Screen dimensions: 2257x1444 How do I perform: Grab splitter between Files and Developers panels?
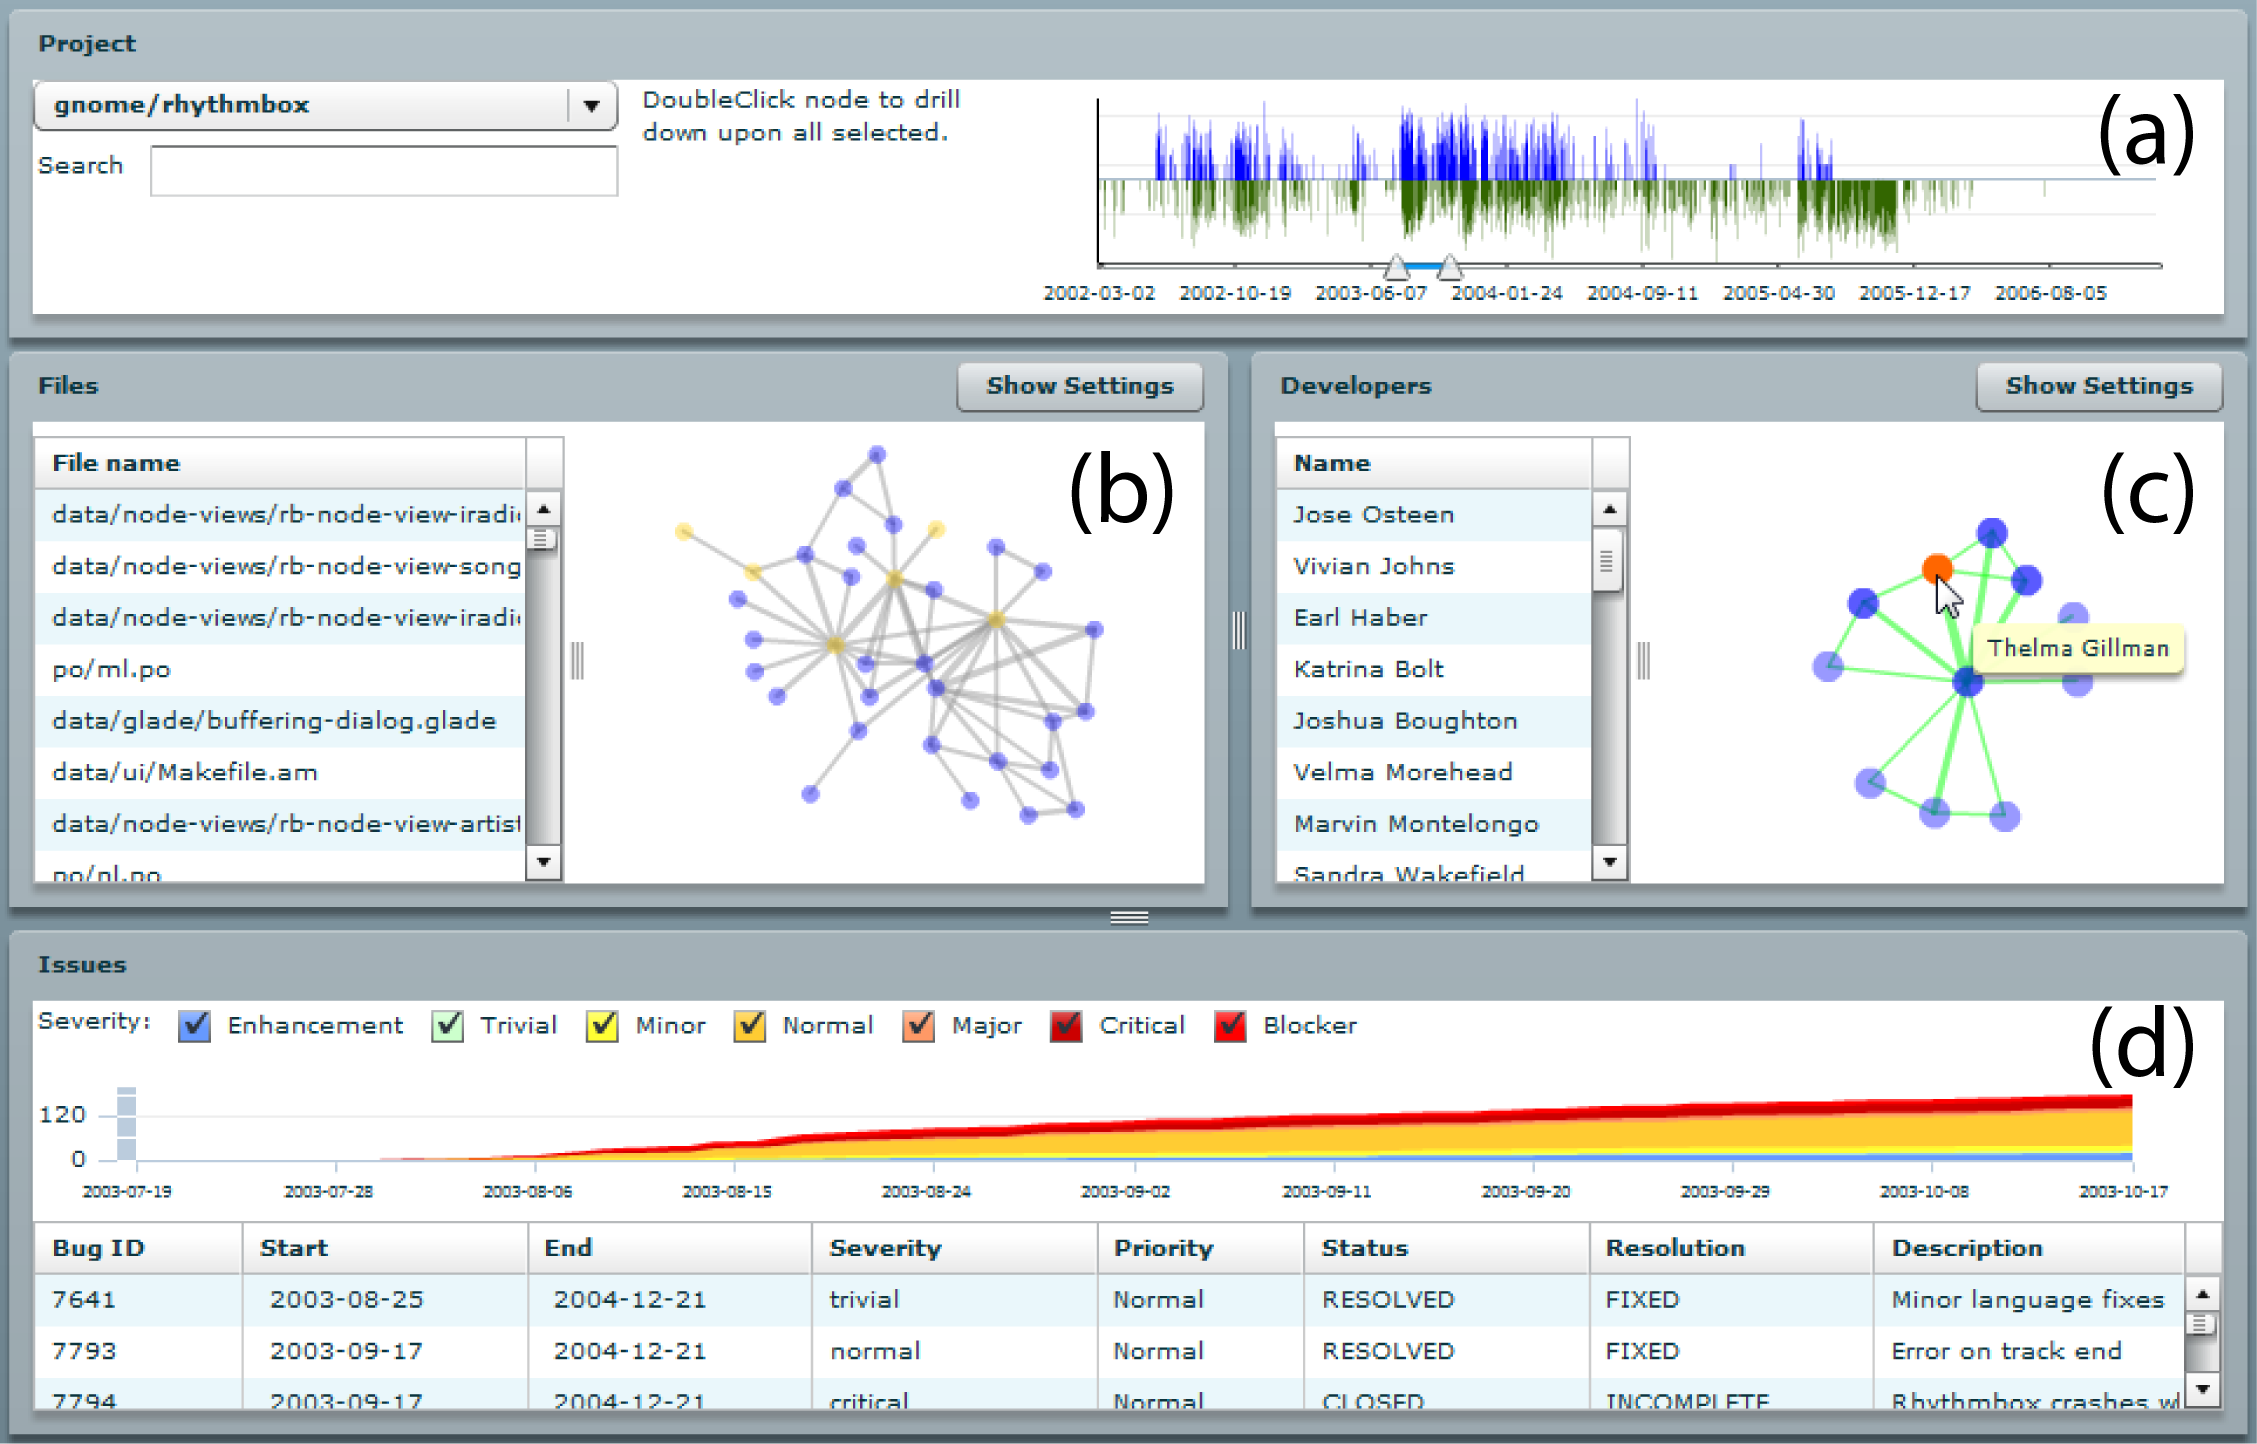click(x=1239, y=631)
